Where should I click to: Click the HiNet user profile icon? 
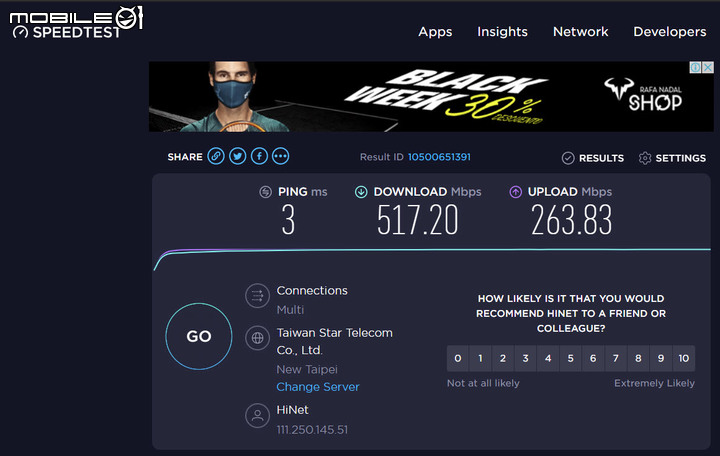[x=257, y=416]
